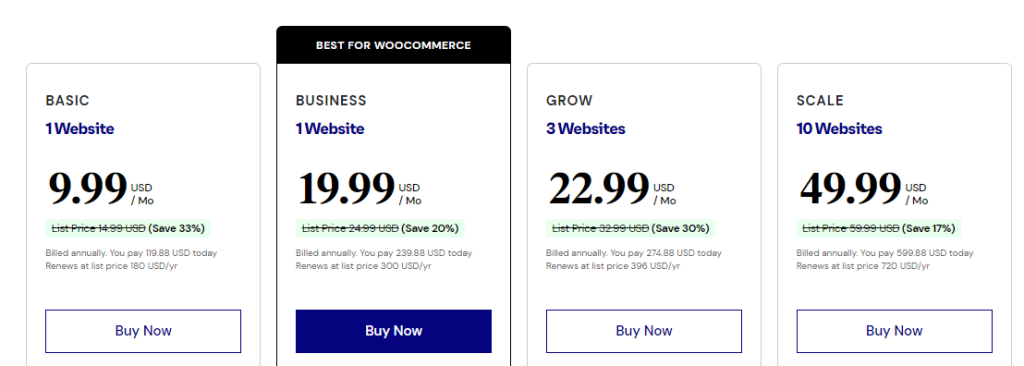Click the 1 Website label under Business
1024x366 pixels.
(x=330, y=129)
